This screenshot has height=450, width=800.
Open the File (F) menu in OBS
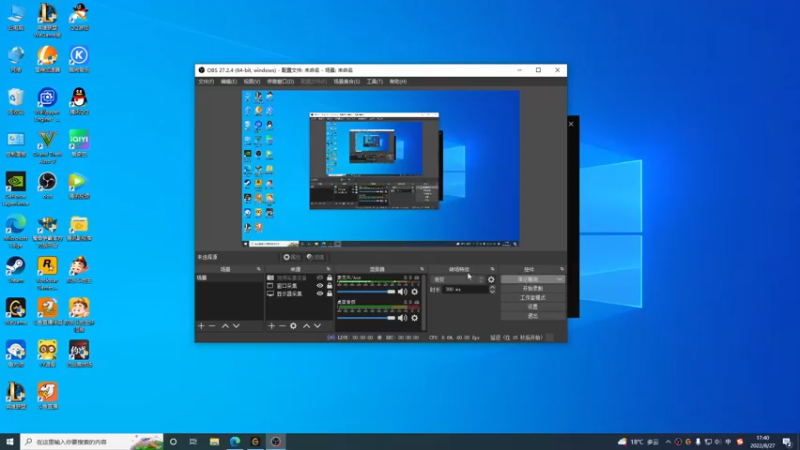coord(206,82)
